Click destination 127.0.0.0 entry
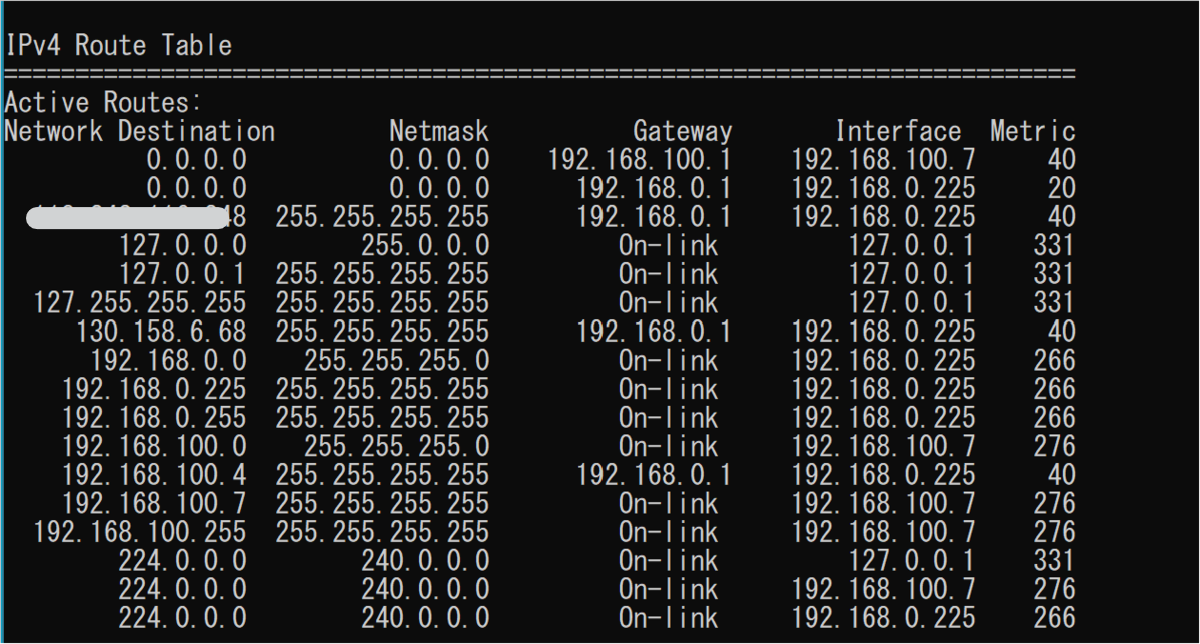This screenshot has width=1200, height=644. 182,245
